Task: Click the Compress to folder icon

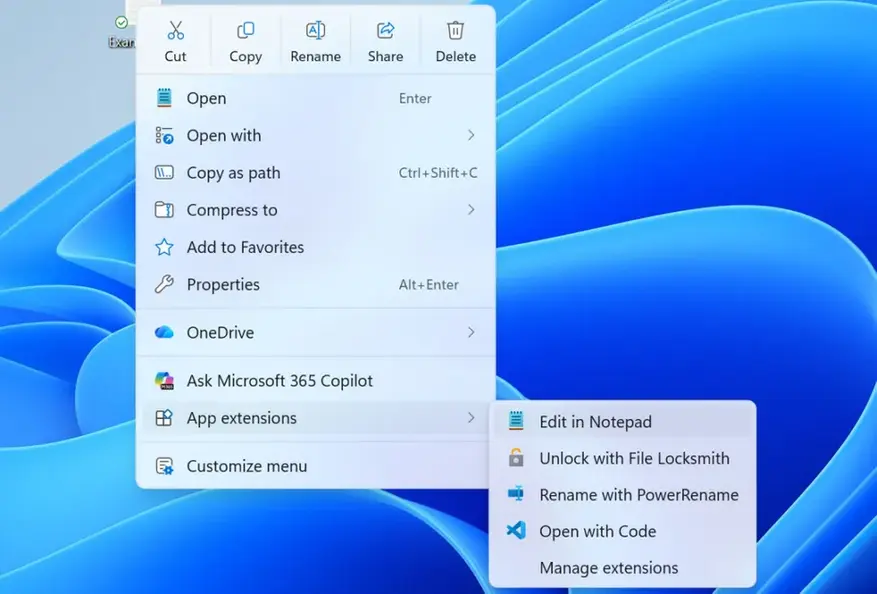Action: coord(164,210)
